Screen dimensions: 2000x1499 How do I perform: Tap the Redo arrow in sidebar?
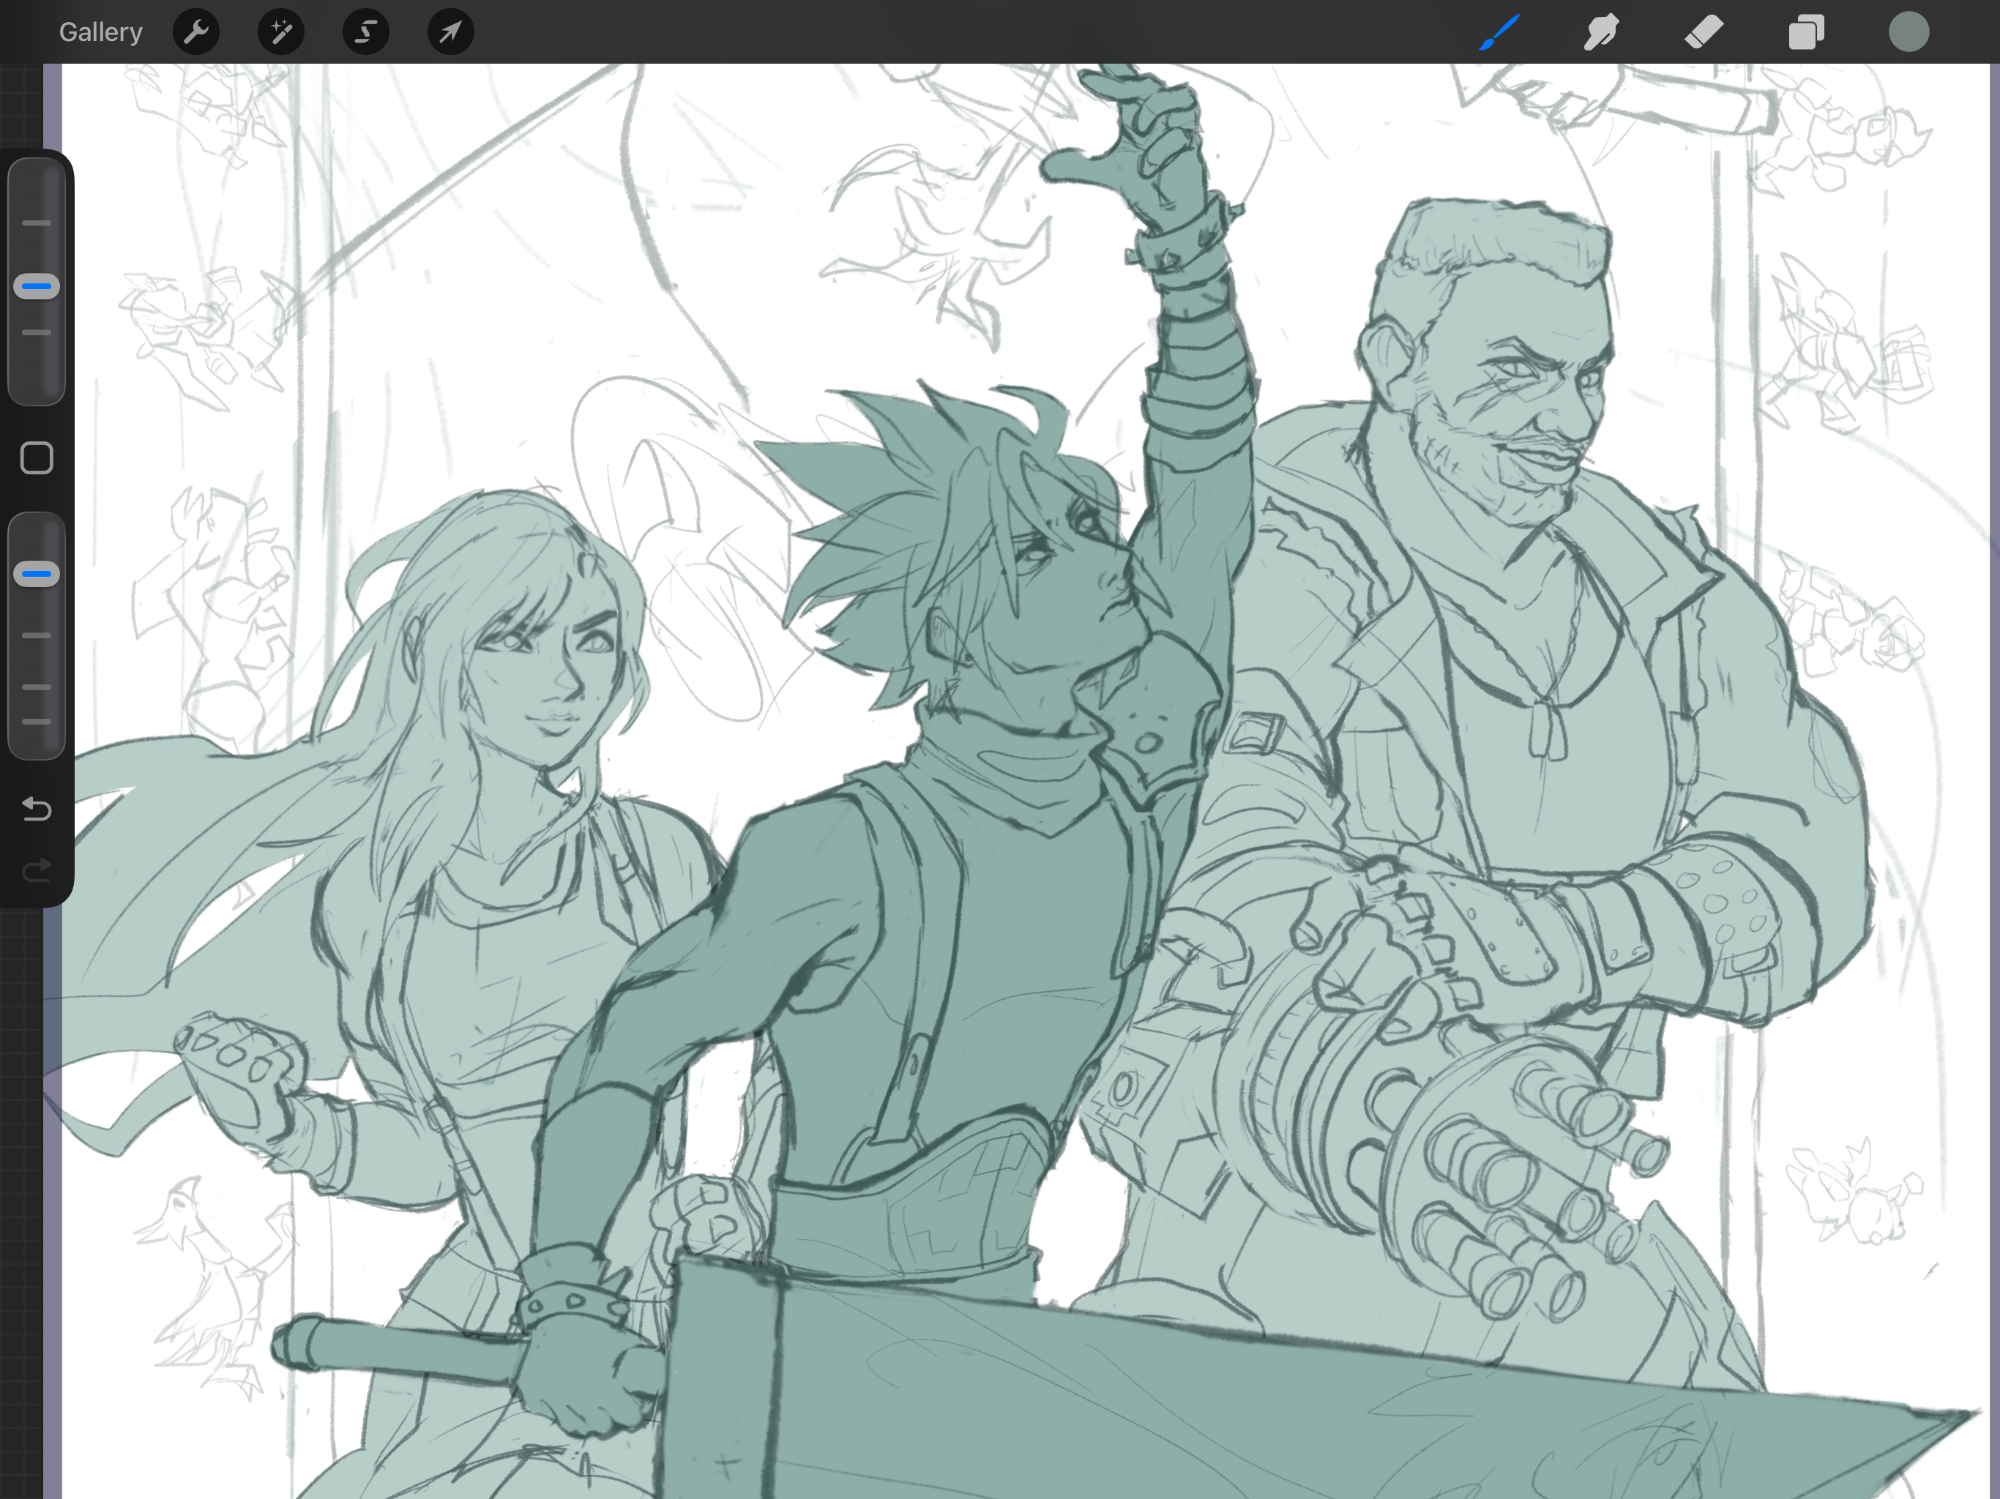click(x=37, y=871)
